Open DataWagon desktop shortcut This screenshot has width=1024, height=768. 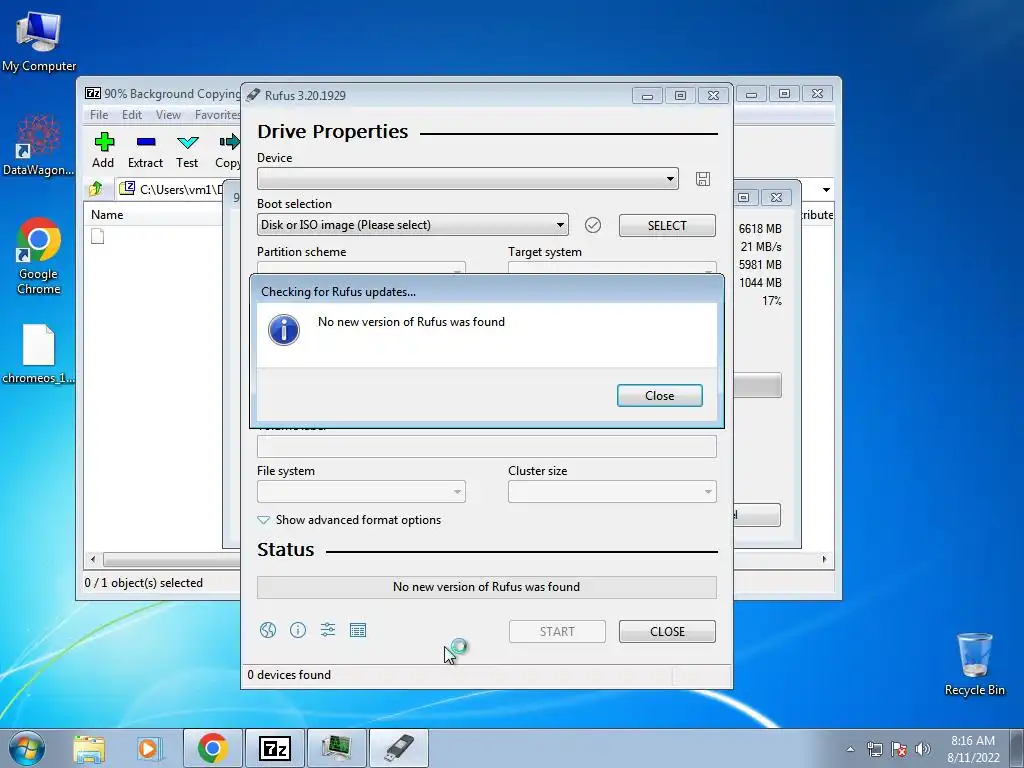(39, 145)
